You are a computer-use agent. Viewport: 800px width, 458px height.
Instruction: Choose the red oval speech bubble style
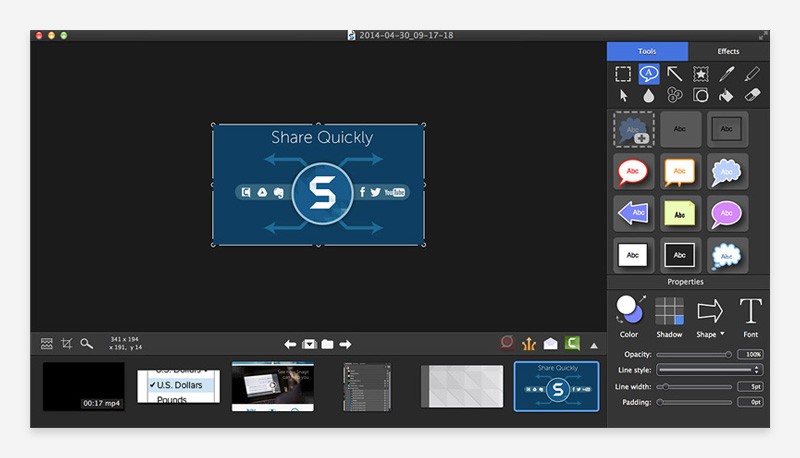(633, 171)
